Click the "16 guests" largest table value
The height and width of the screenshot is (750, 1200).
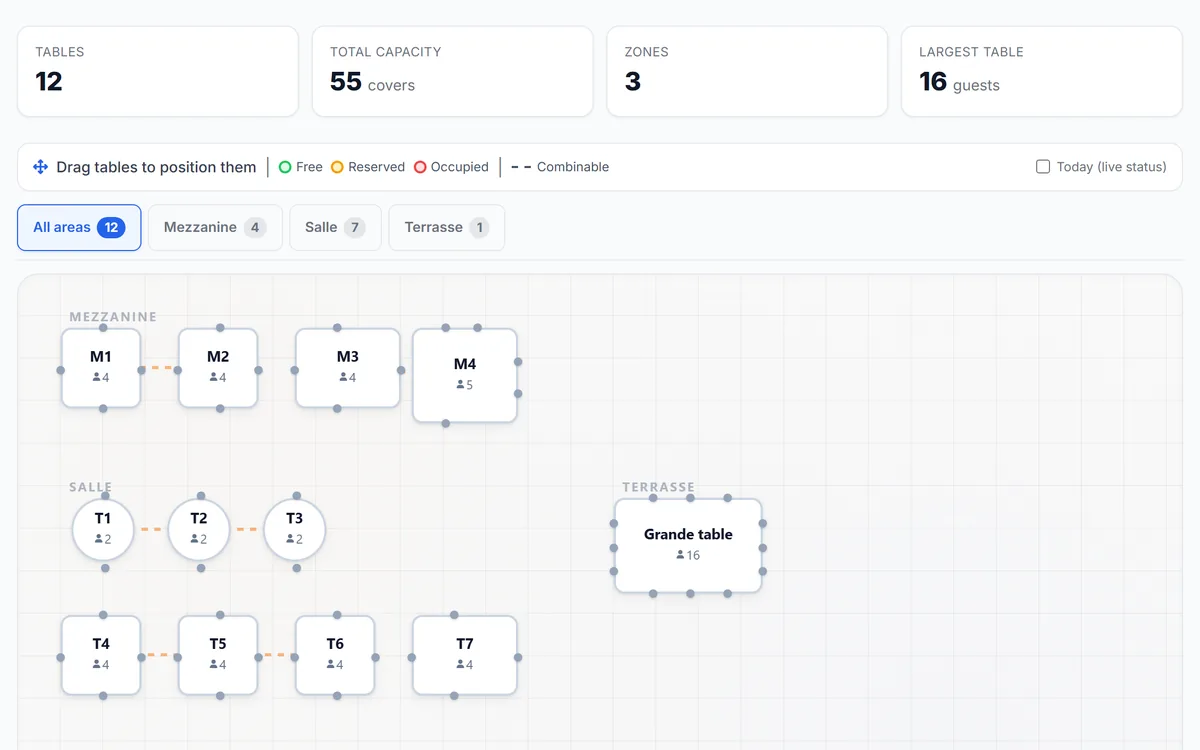pos(959,83)
